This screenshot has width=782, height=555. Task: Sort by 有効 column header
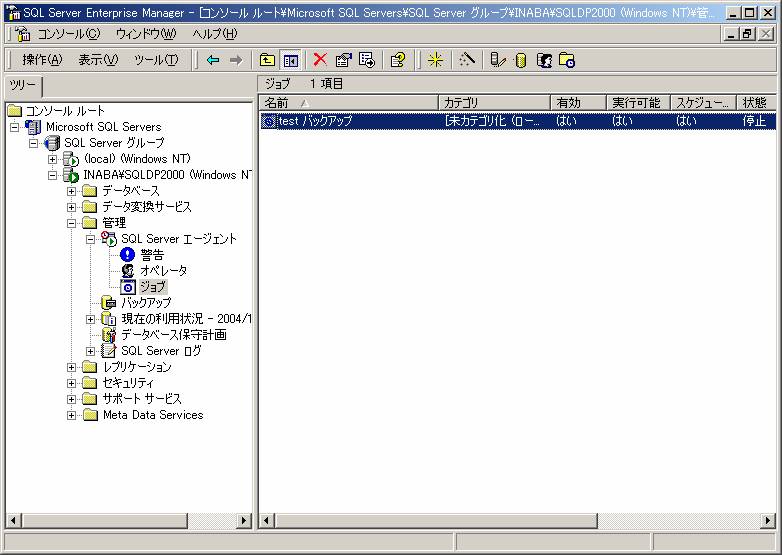pyautogui.click(x=579, y=103)
